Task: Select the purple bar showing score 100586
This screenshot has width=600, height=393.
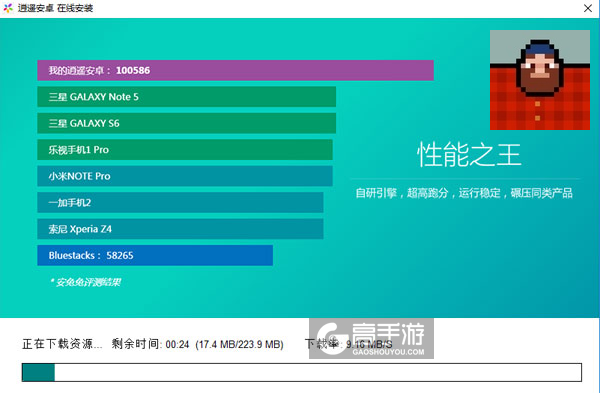Action: tap(235, 70)
